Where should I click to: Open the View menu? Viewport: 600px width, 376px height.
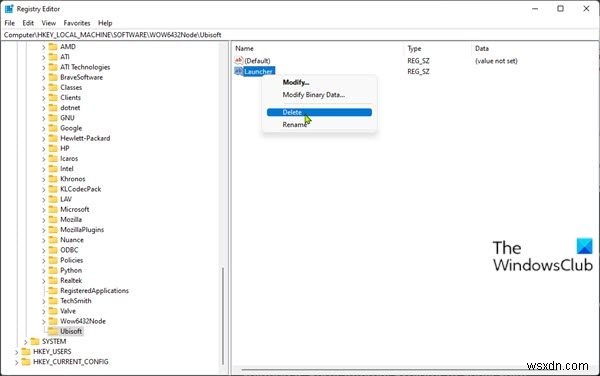(49, 23)
